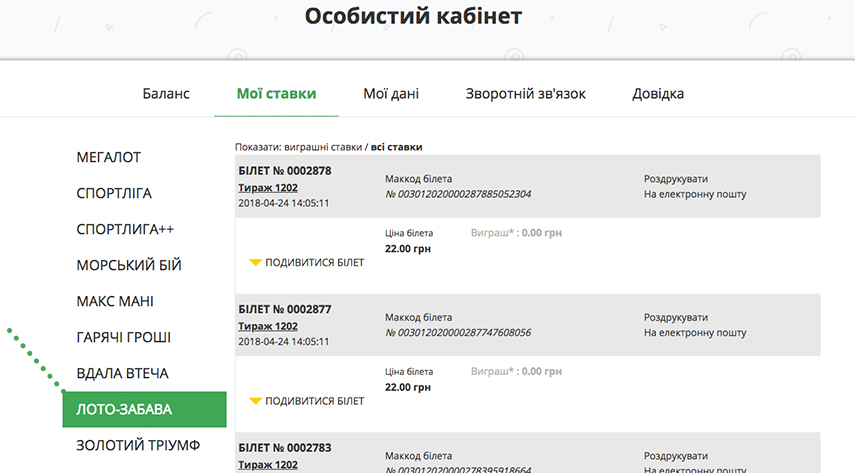Select ВДАЛА ВТЕЧА in the sidebar

(122, 374)
